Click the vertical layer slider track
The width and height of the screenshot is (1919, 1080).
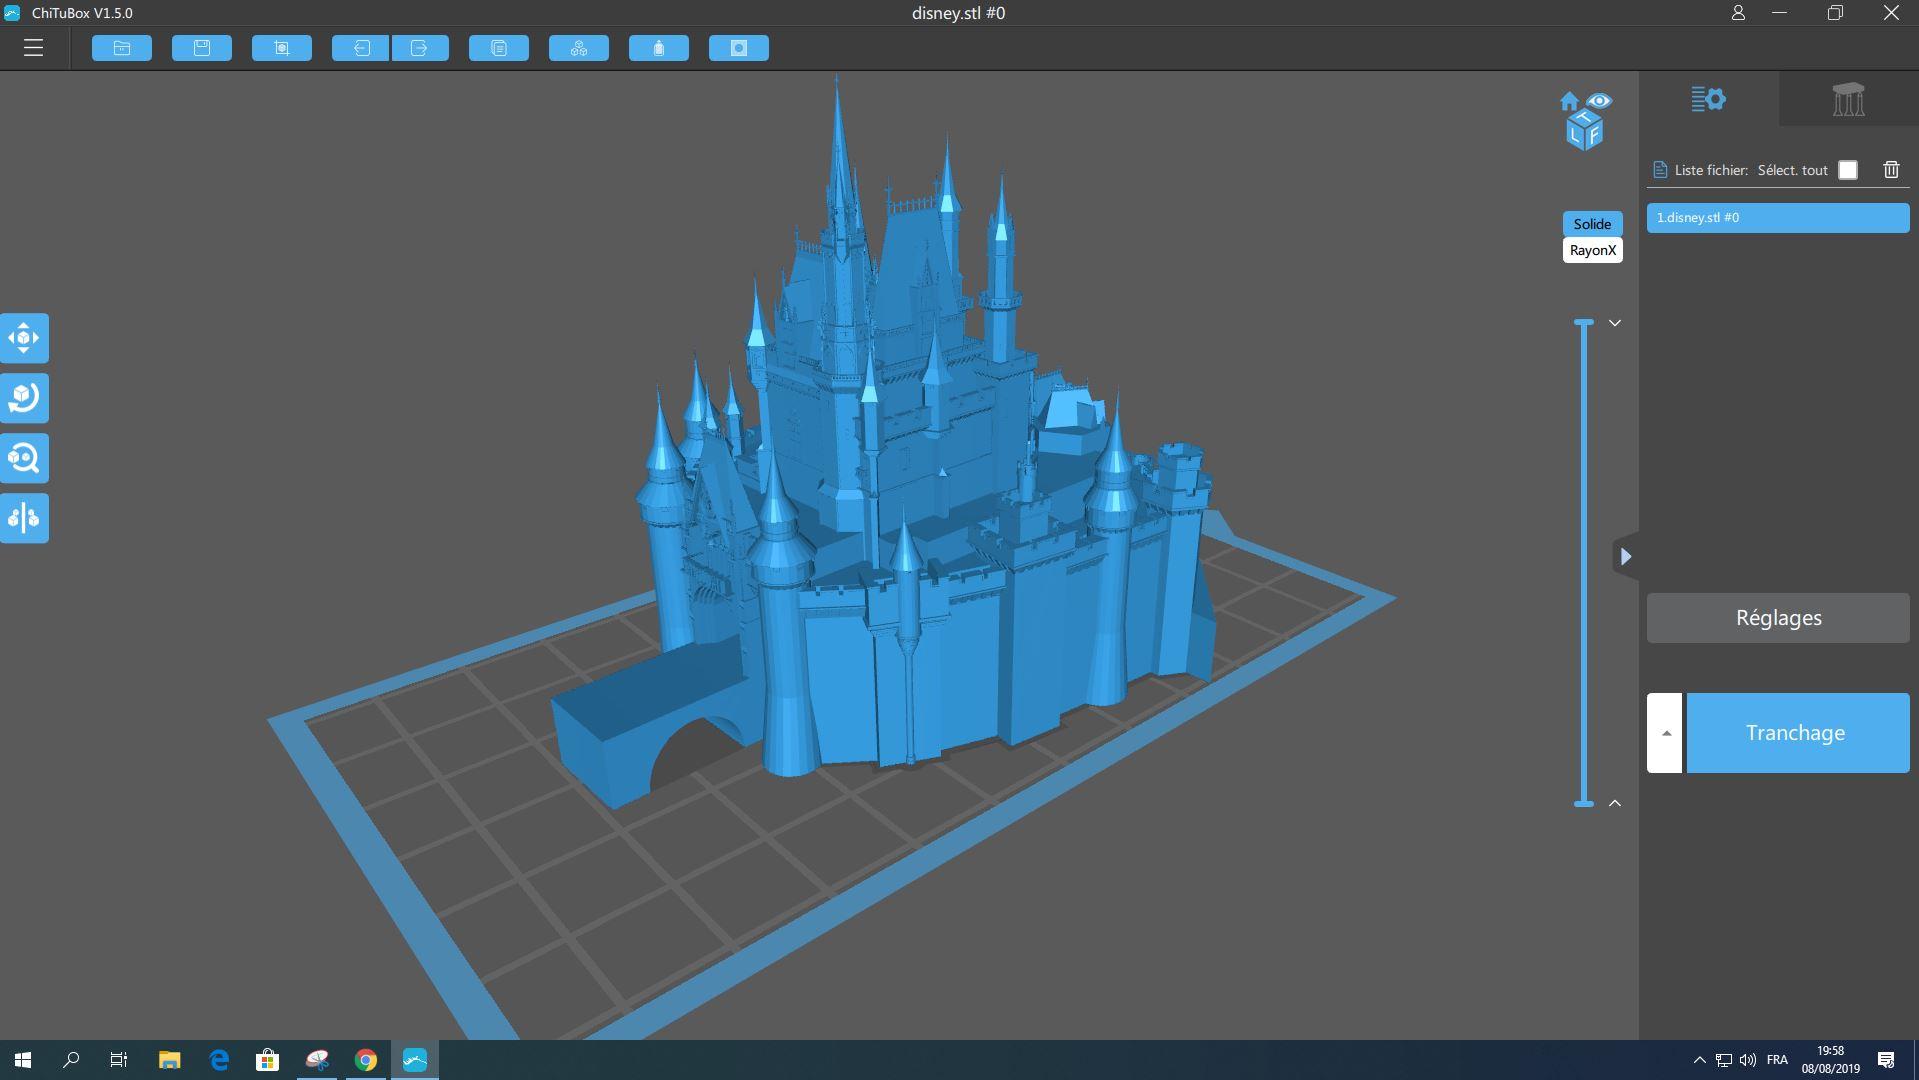(1584, 563)
